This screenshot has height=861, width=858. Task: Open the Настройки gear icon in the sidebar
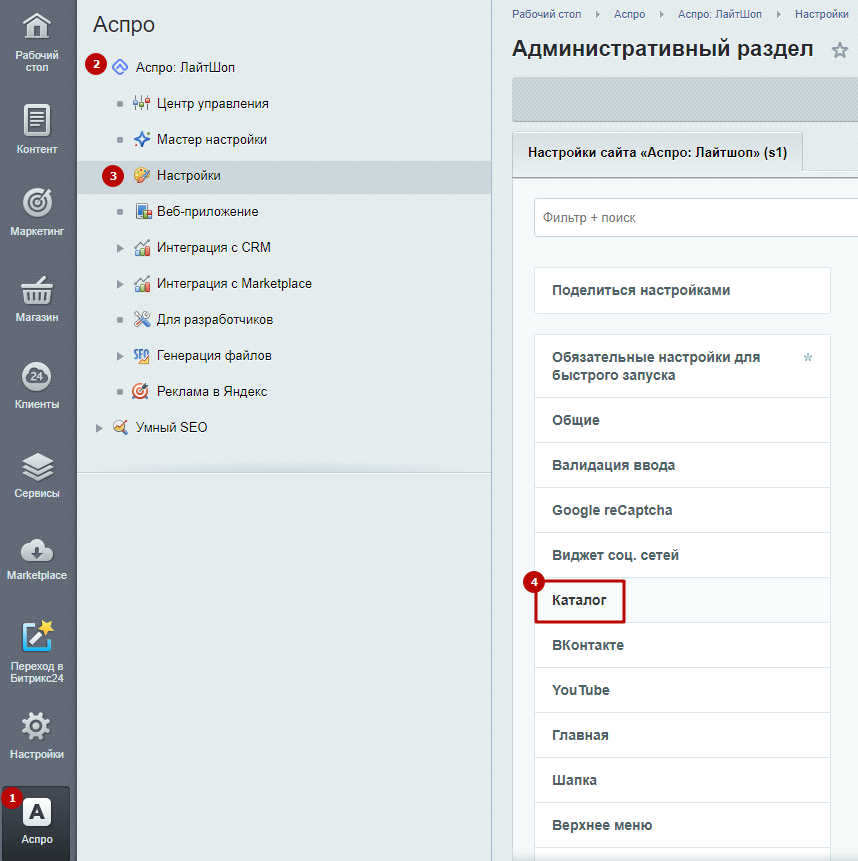(37, 726)
